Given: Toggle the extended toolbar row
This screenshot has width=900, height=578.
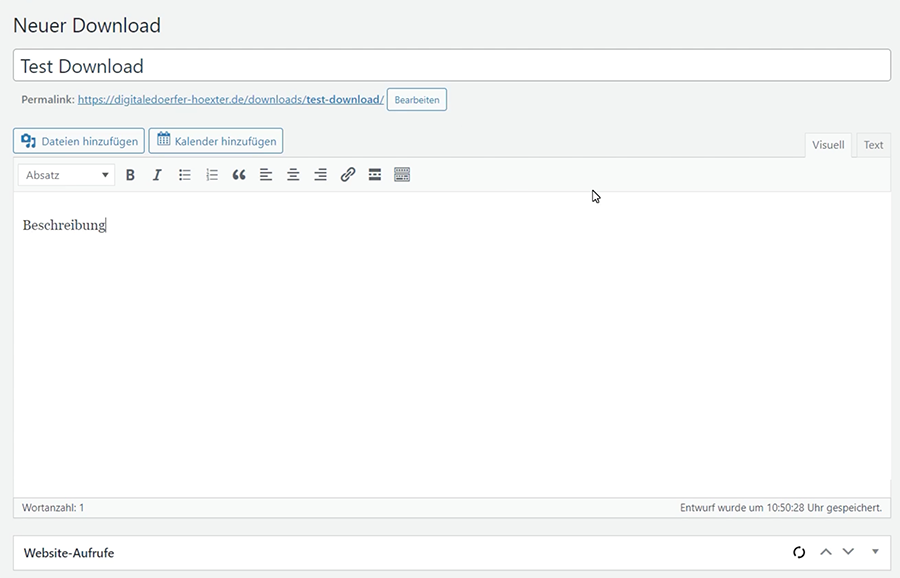Looking at the screenshot, I should 402,175.
